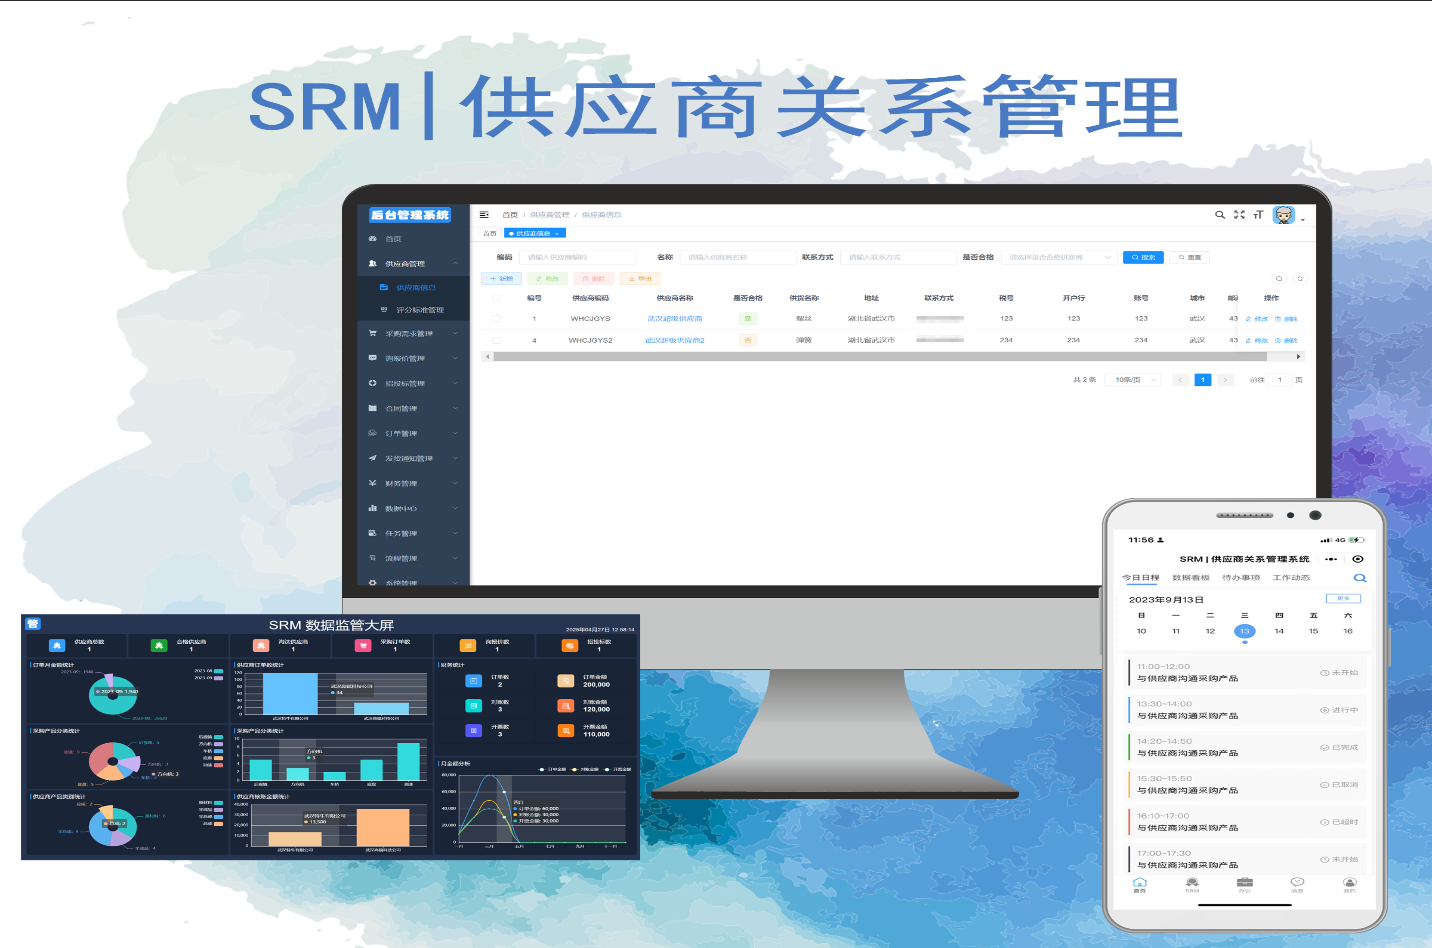Select 供应商信息 in the sidebar submenu
Viewport: 1432px width, 948px height.
(x=413, y=288)
